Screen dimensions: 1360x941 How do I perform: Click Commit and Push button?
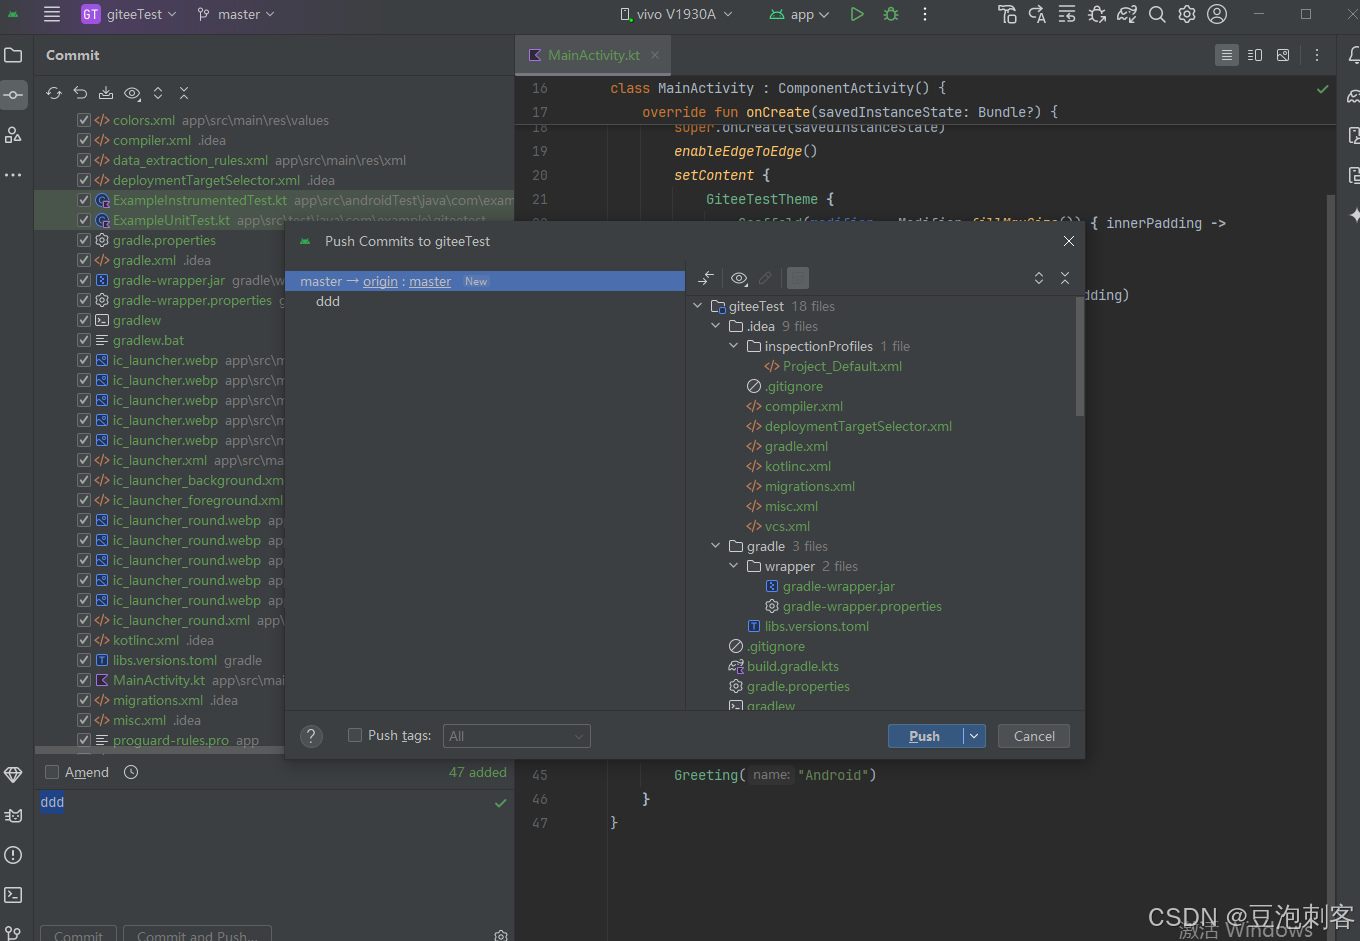click(x=197, y=935)
